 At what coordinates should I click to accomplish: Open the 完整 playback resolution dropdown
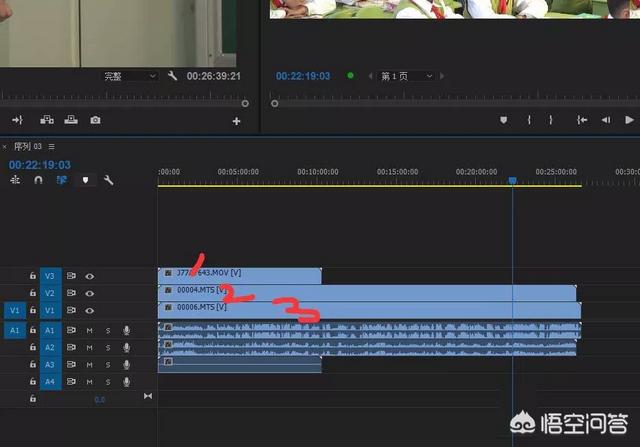[131, 76]
